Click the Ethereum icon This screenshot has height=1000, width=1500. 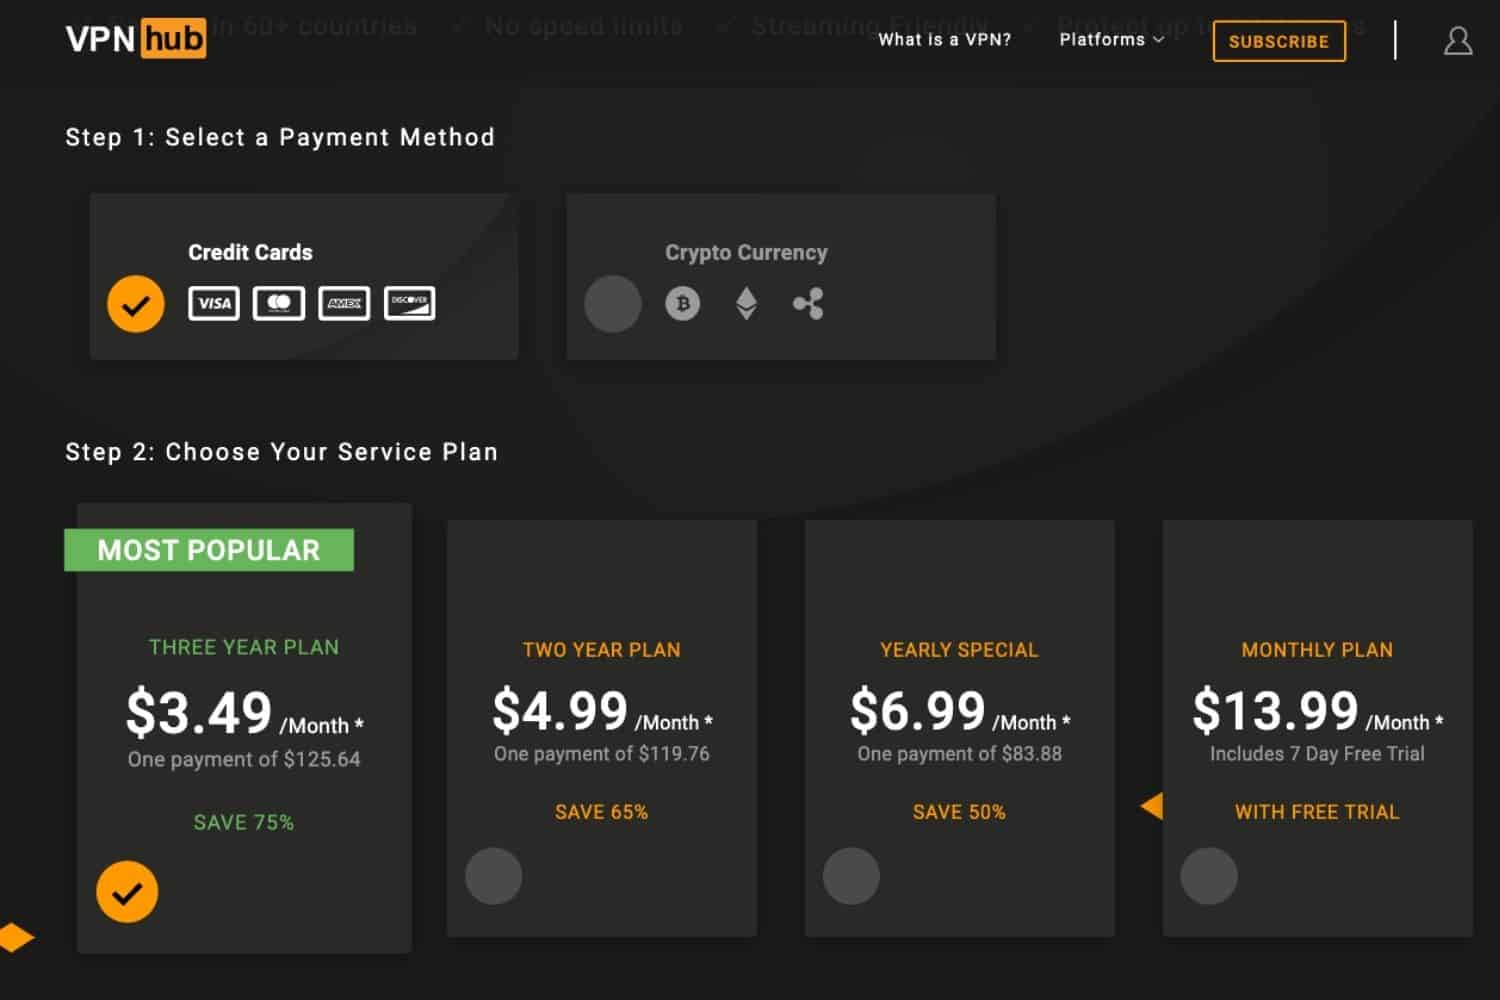click(746, 303)
